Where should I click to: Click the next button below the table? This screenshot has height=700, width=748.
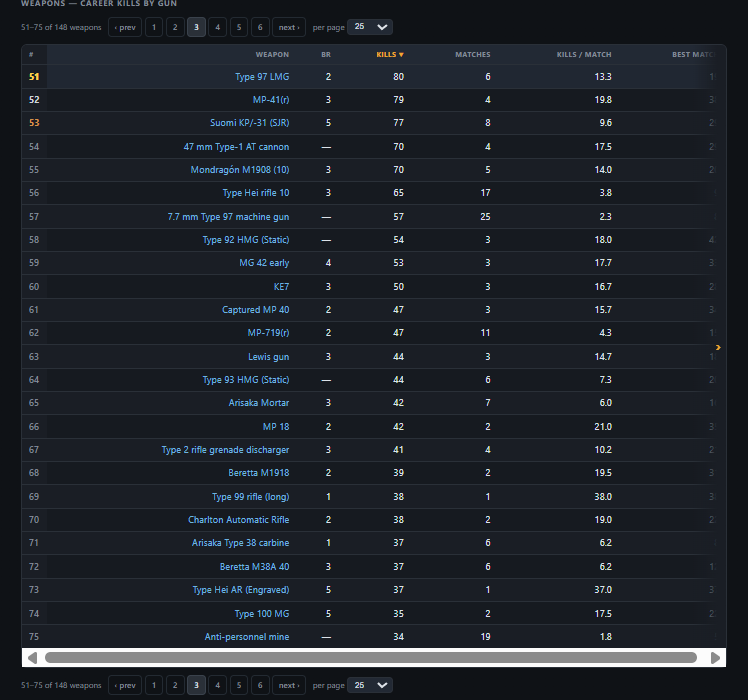(x=289, y=685)
